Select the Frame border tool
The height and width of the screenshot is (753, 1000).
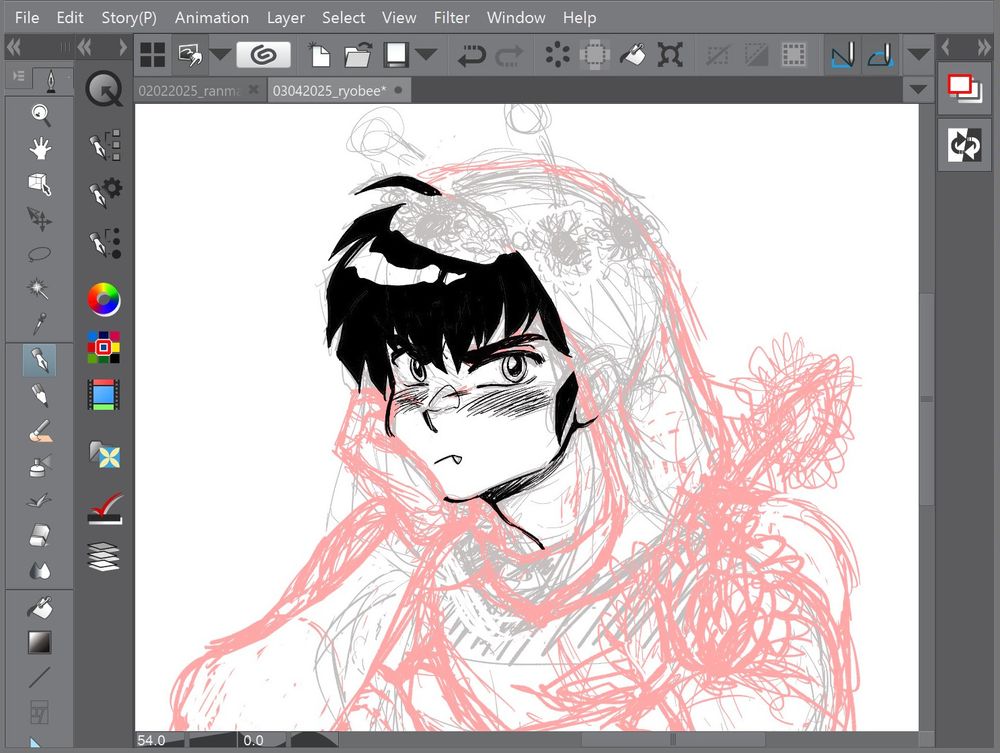point(40,712)
